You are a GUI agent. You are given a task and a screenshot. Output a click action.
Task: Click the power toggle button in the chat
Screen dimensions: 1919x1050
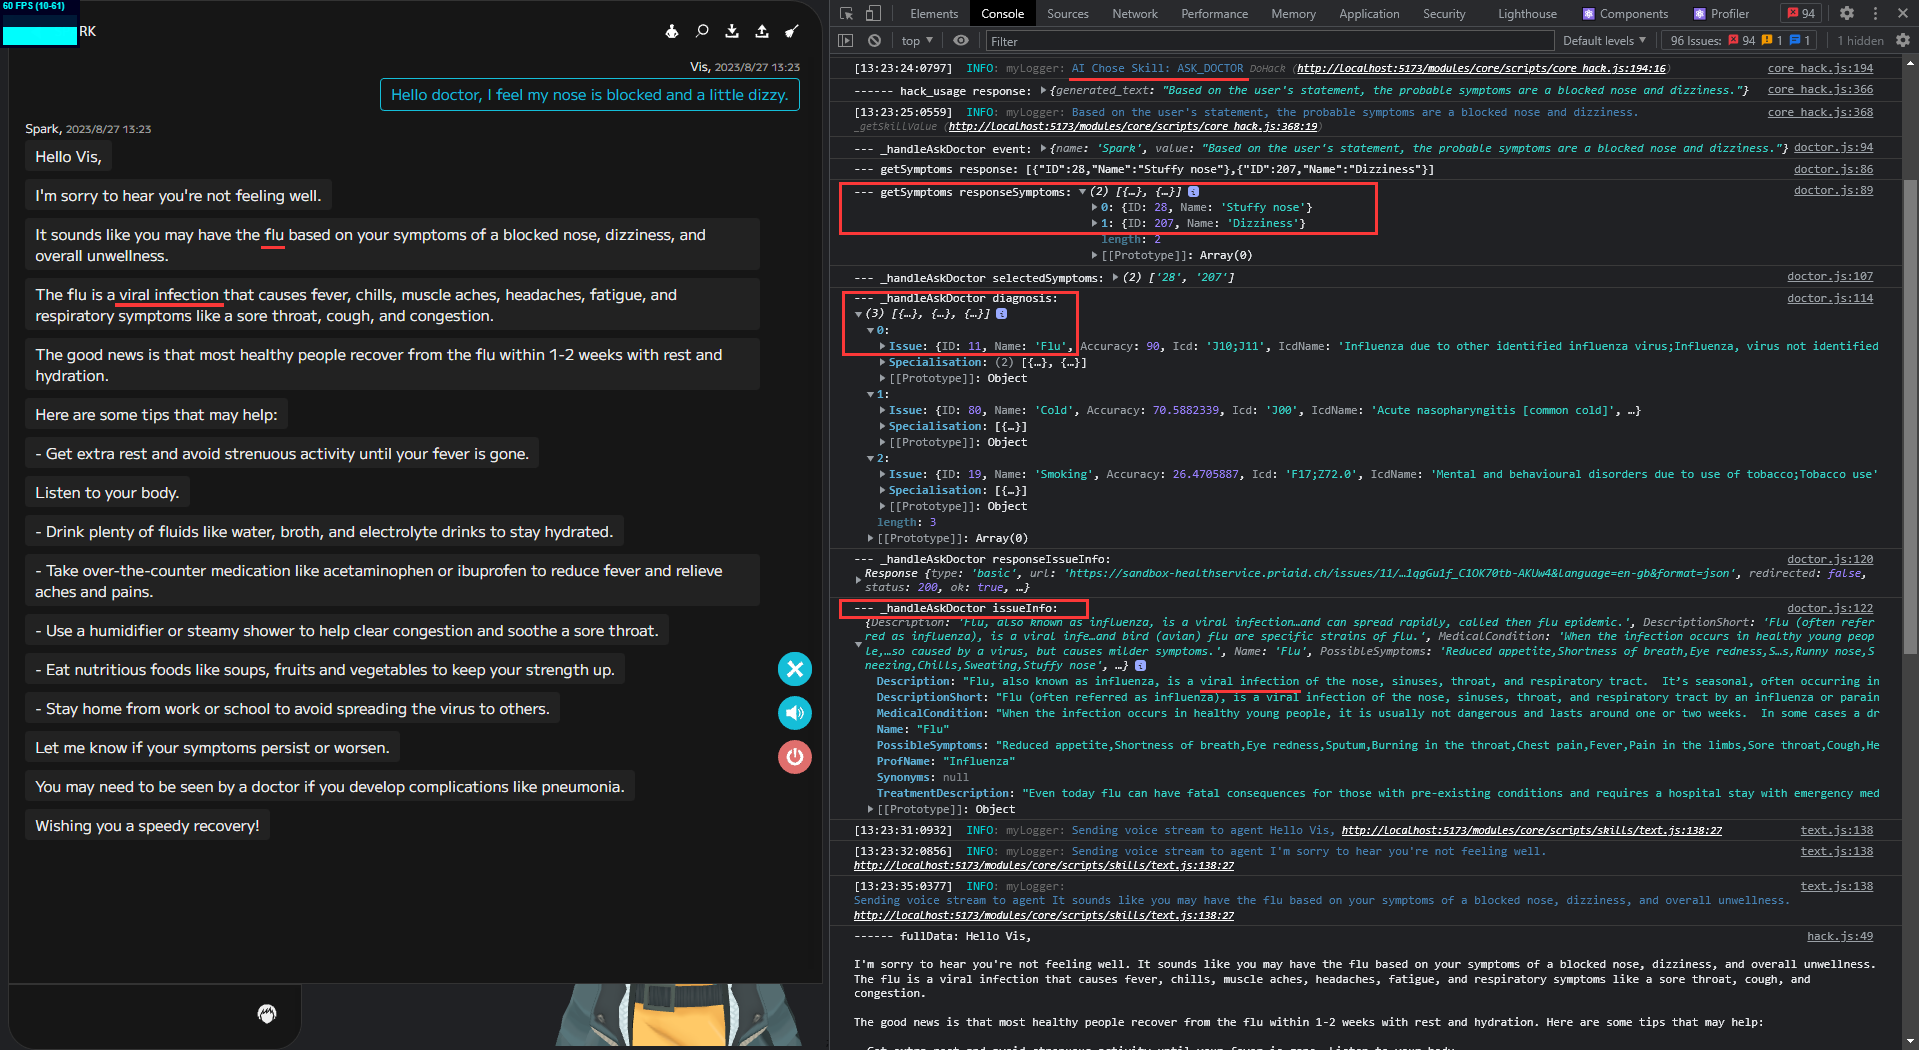[794, 757]
